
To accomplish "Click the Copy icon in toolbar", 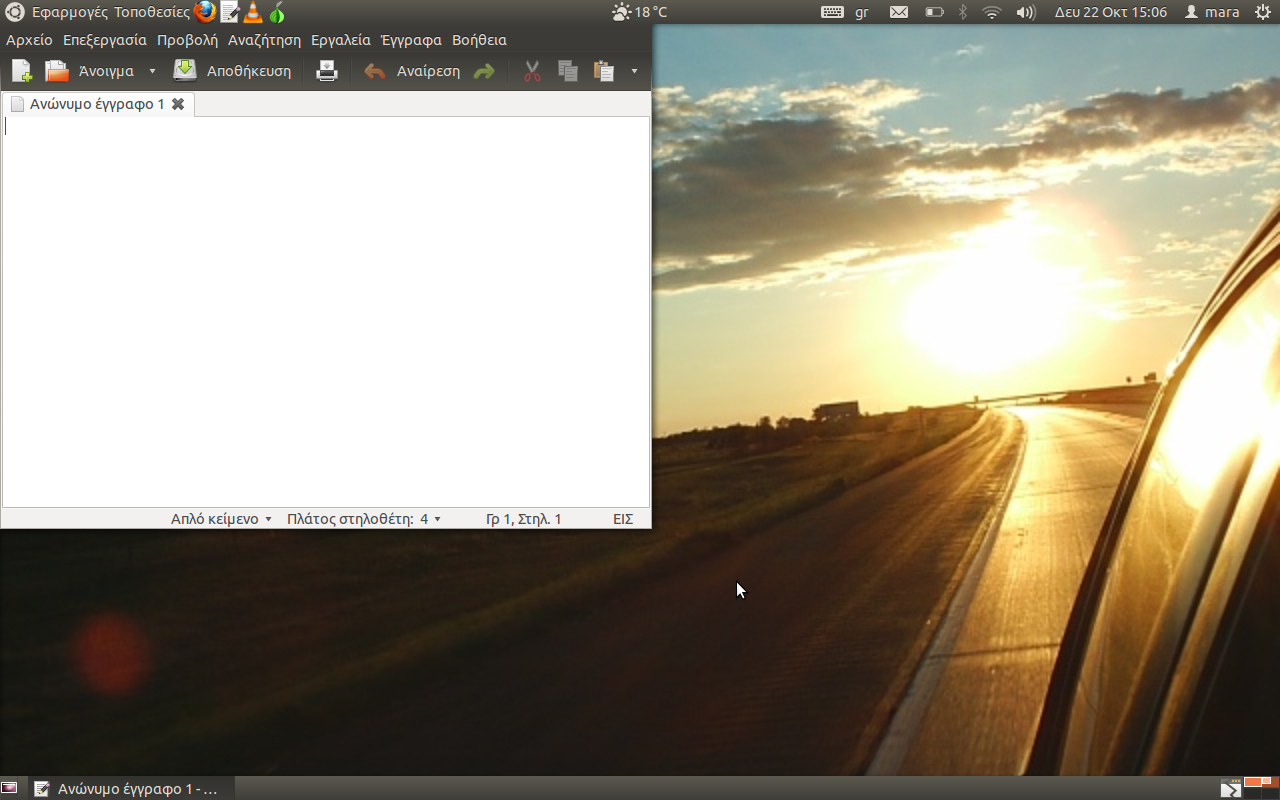I will [x=568, y=71].
